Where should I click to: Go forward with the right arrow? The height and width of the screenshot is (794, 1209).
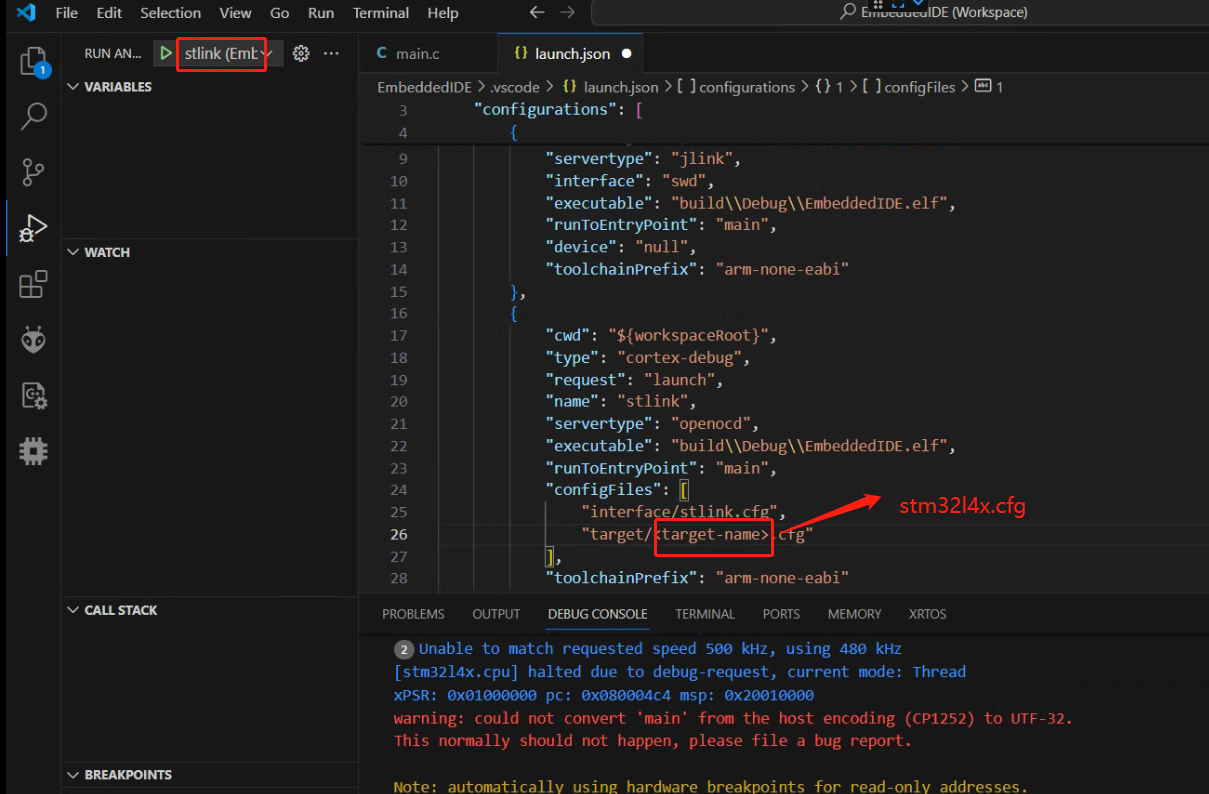coord(567,13)
